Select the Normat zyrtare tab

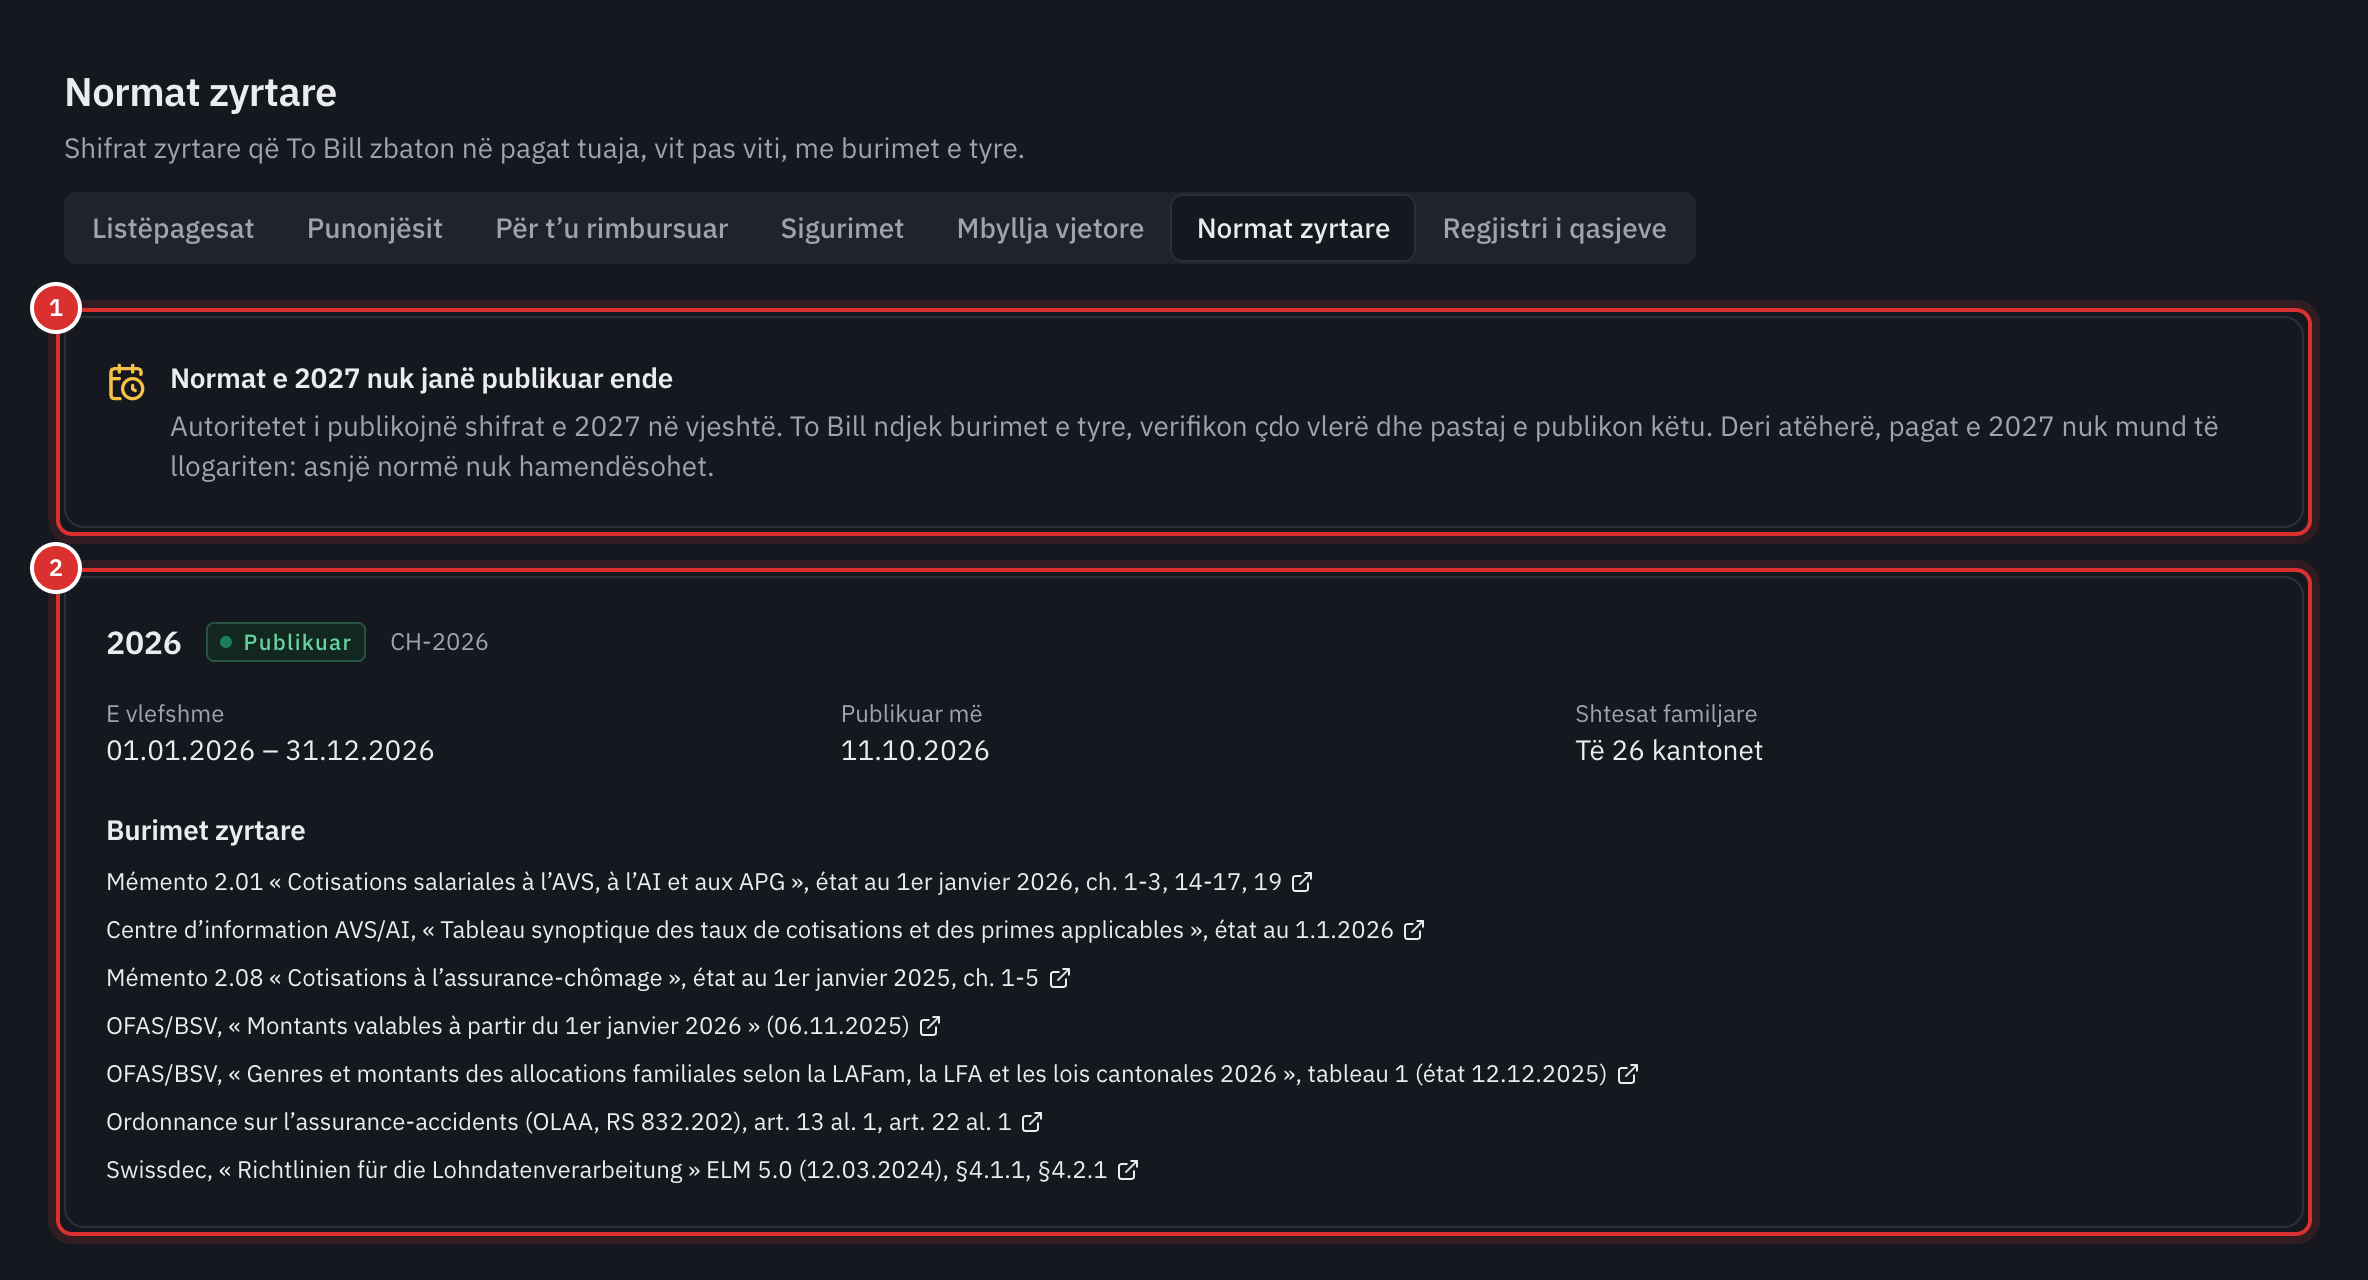click(x=1293, y=228)
